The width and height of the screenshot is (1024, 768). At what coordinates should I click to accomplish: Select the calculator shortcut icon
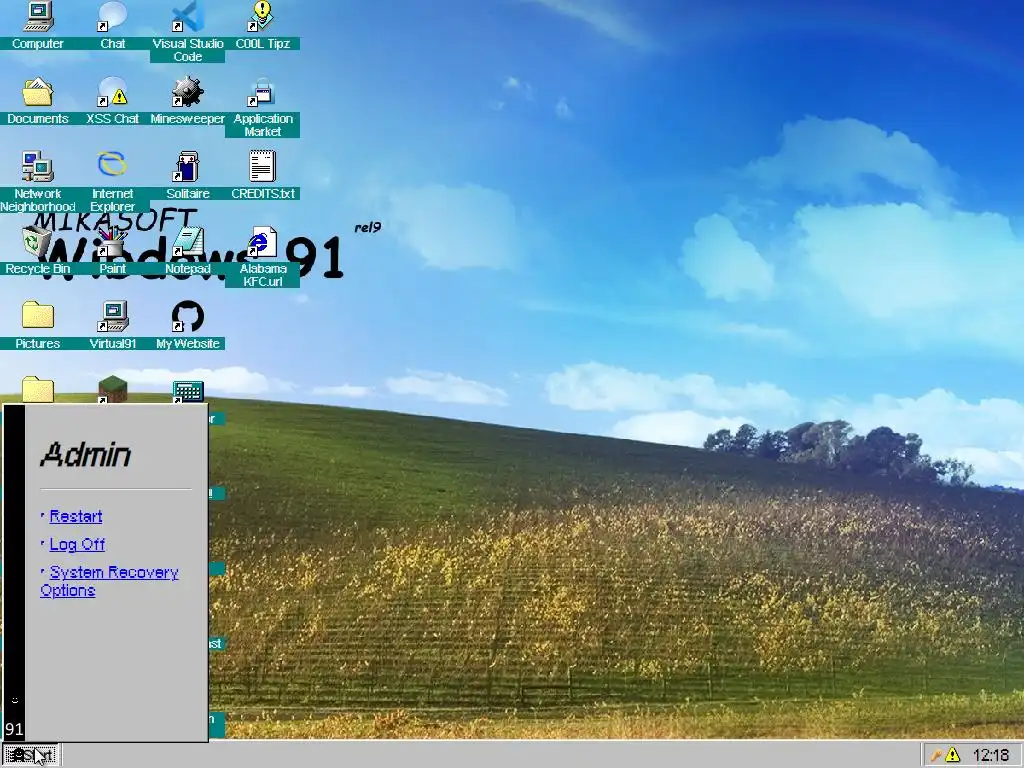[188, 391]
